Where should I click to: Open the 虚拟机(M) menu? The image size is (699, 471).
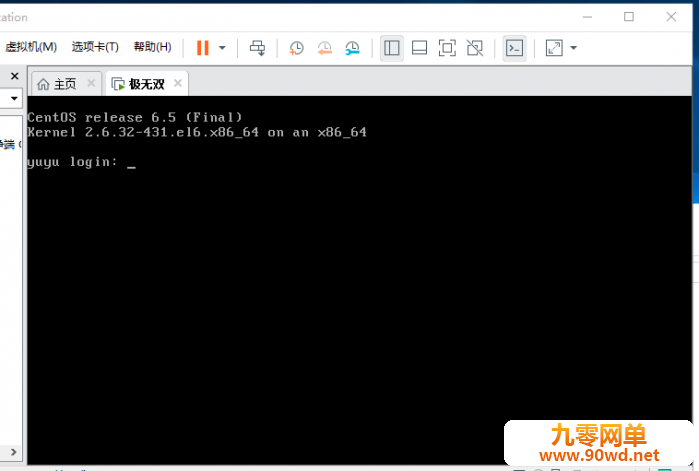tap(30, 47)
